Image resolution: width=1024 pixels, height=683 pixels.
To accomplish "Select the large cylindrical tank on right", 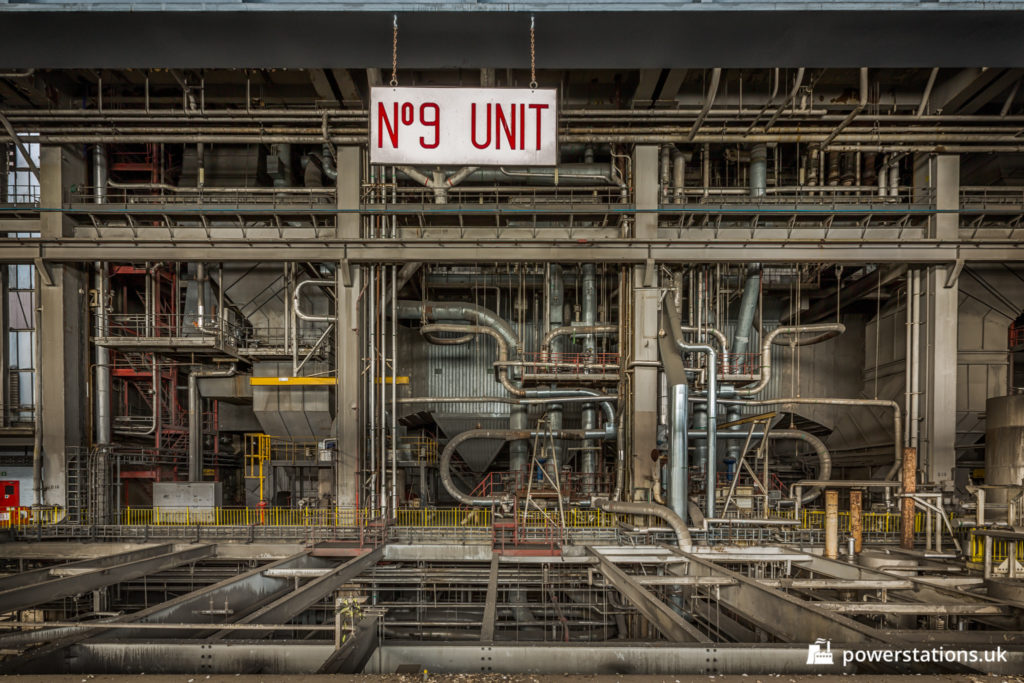I will point(1004,441).
